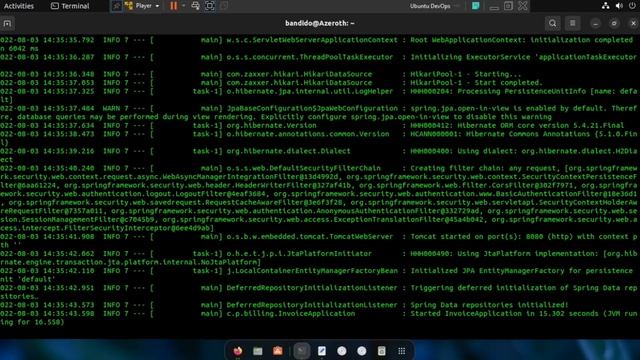Open the terminal hamburger menu
The image size is (640, 360).
(x=573, y=23)
